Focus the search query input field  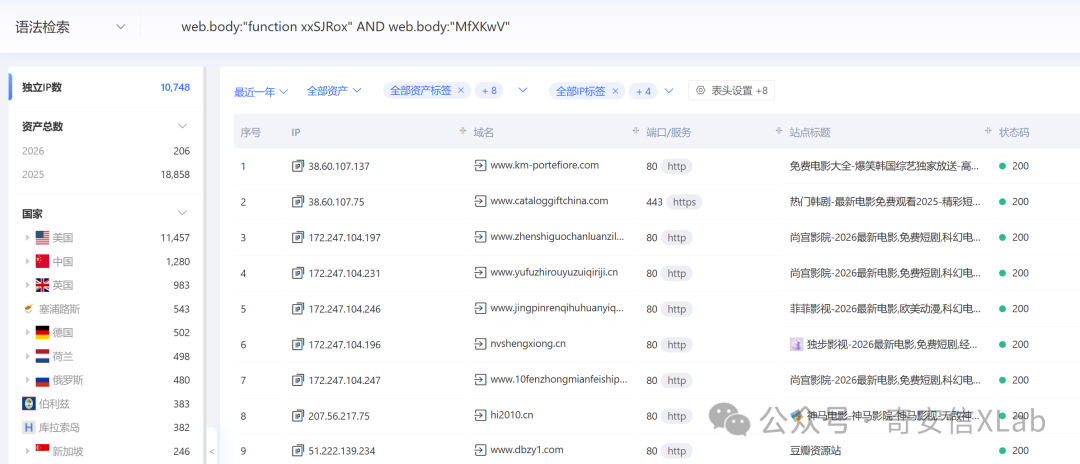tap(606, 27)
